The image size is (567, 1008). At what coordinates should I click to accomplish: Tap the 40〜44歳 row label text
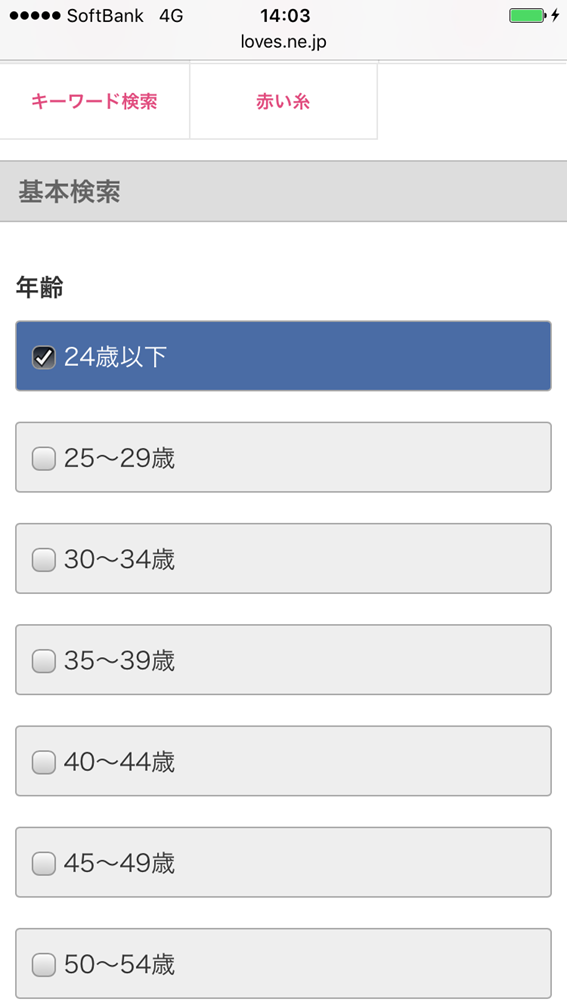point(119,762)
